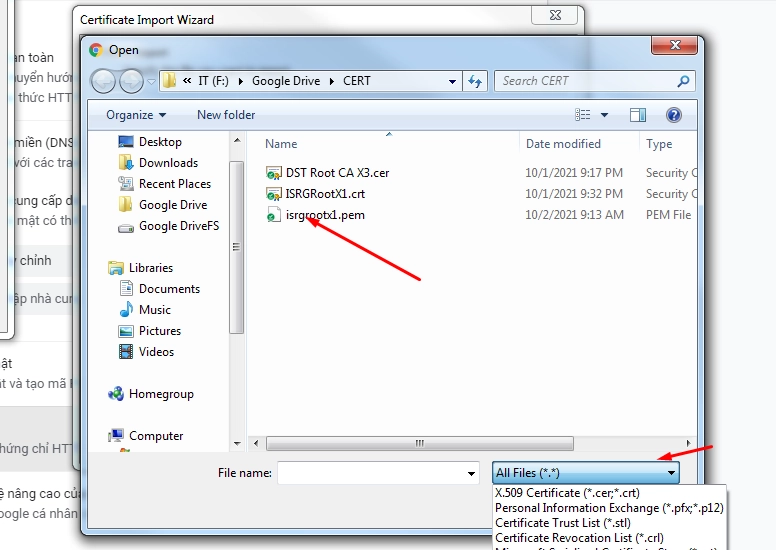The image size is (776, 550).
Task: Click the refresh button beside address bar
Action: click(475, 81)
